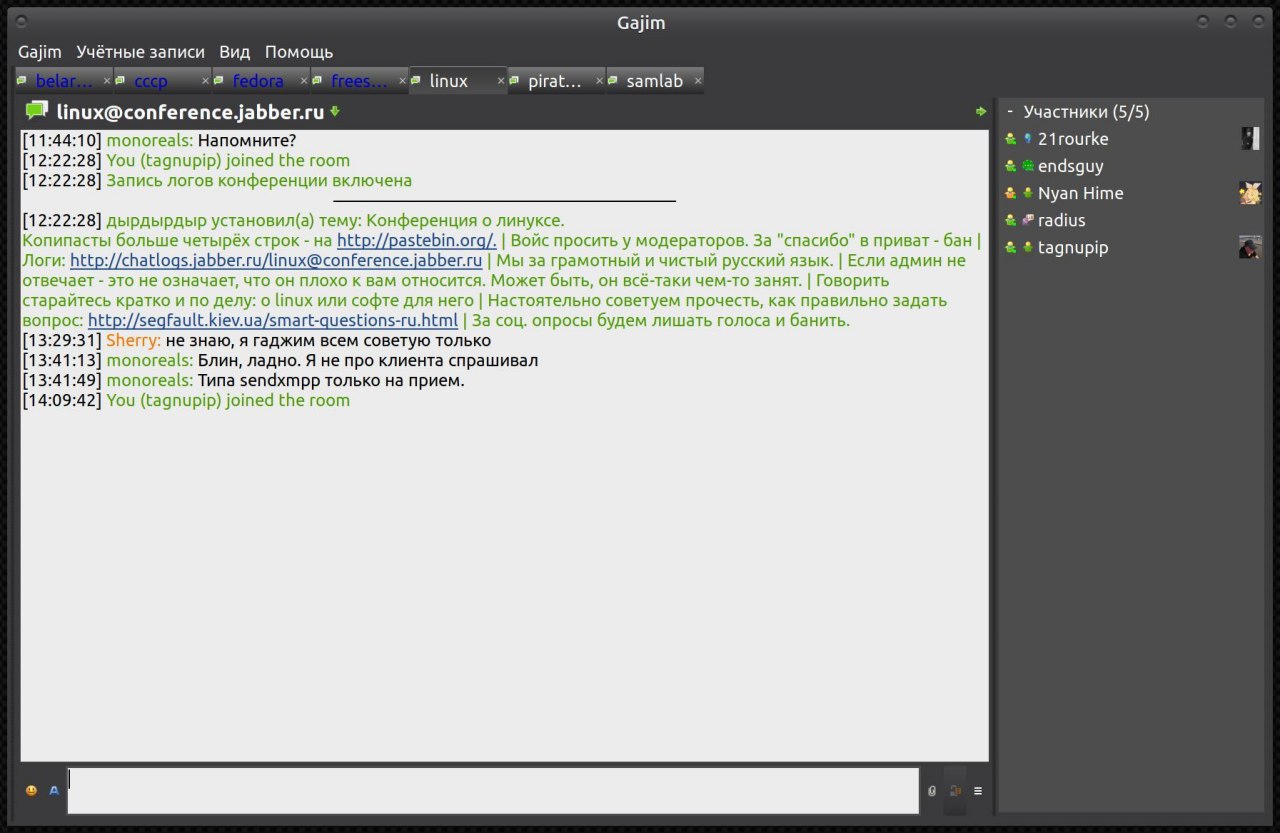This screenshot has height=833, width=1280.
Task: Close the fedora tab
Action: pyautogui.click(x=304, y=81)
